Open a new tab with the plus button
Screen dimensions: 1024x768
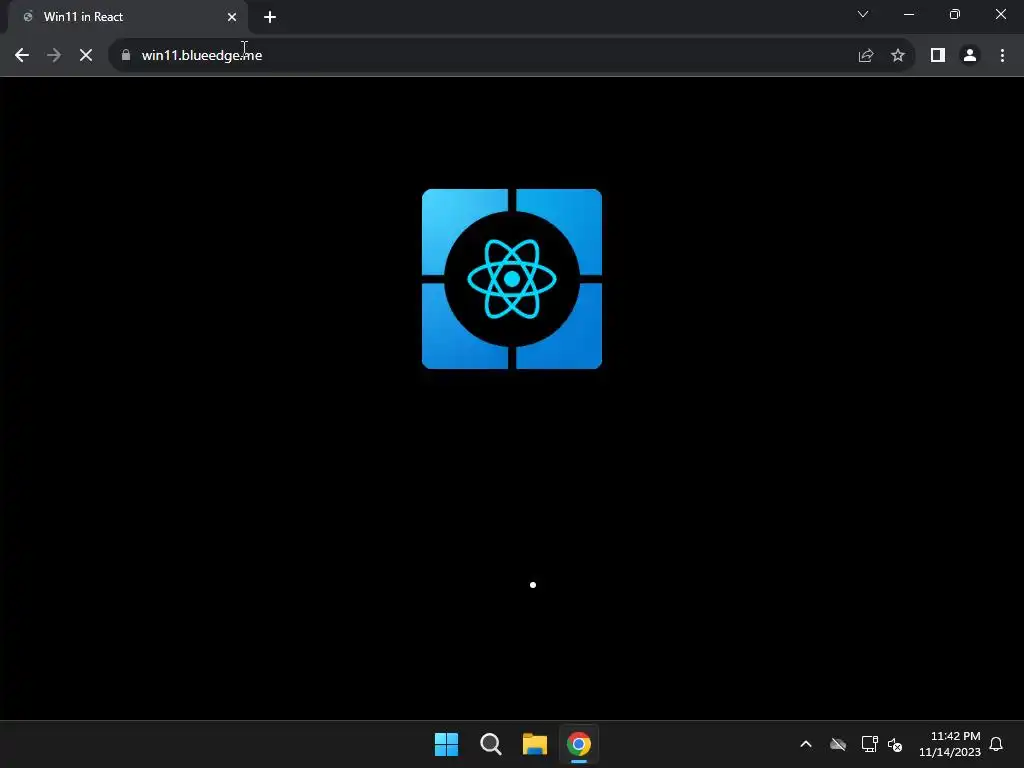point(270,17)
